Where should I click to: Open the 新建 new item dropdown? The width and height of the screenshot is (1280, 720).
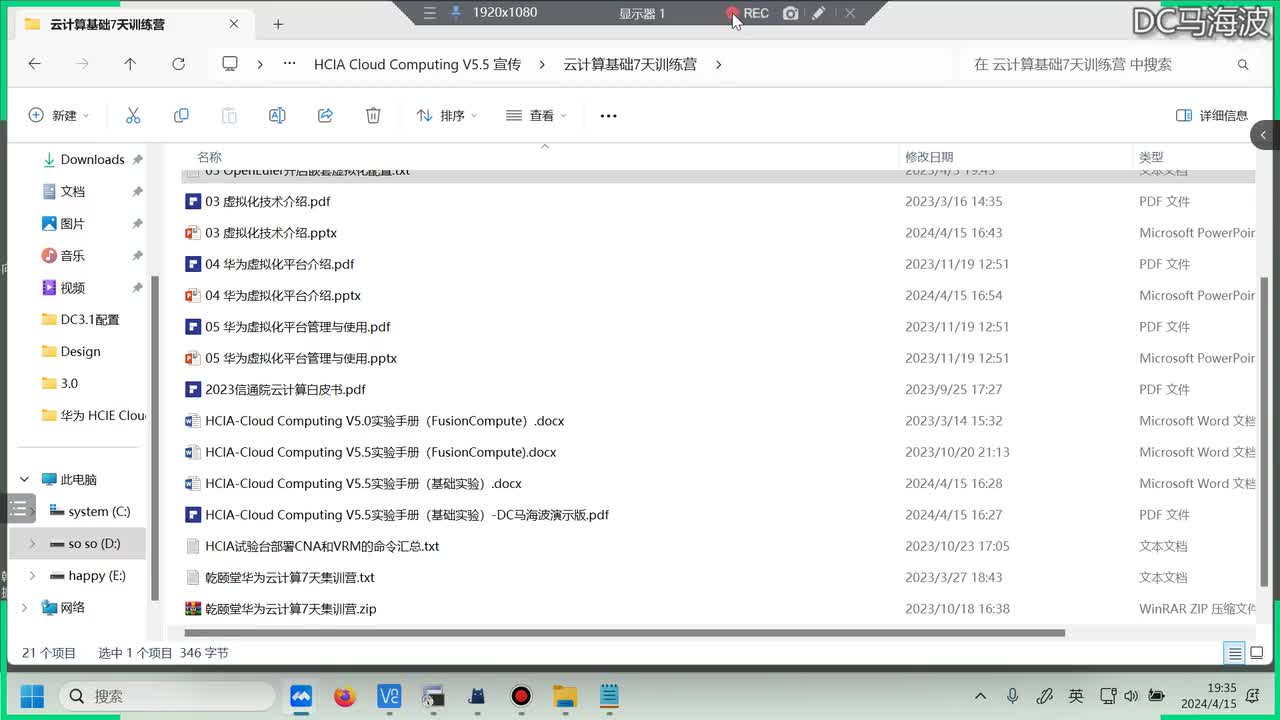(x=59, y=116)
